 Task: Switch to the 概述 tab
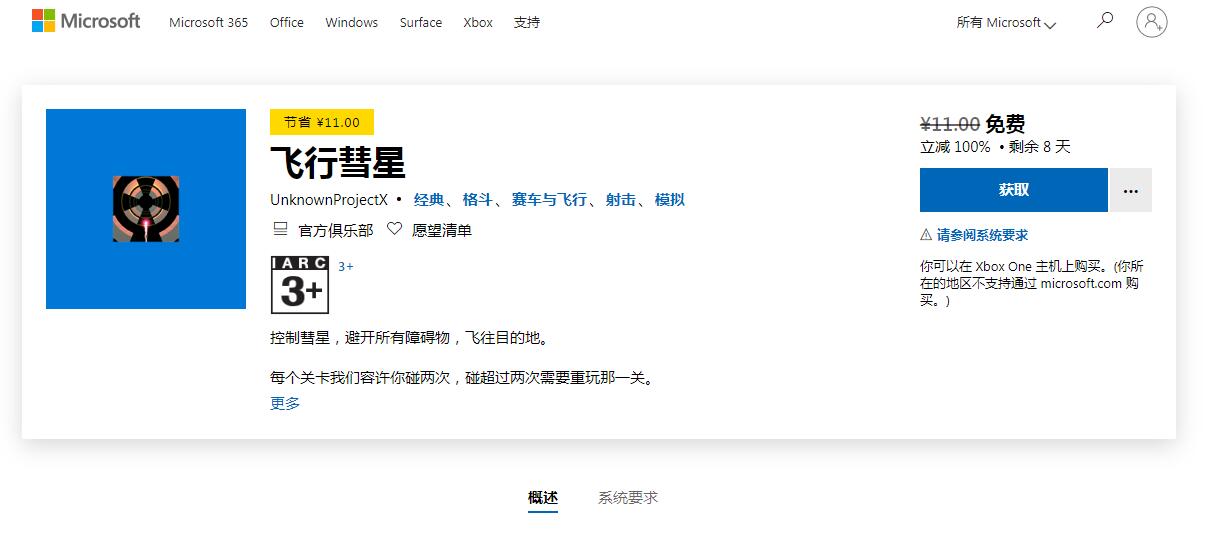point(543,497)
